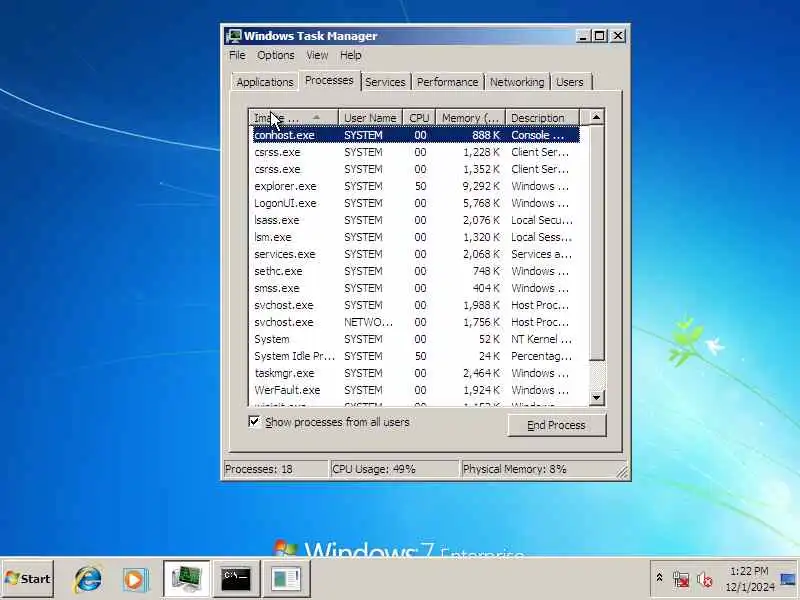Click the Processes: 18 status entry
The image size is (800, 600).
click(x=276, y=469)
